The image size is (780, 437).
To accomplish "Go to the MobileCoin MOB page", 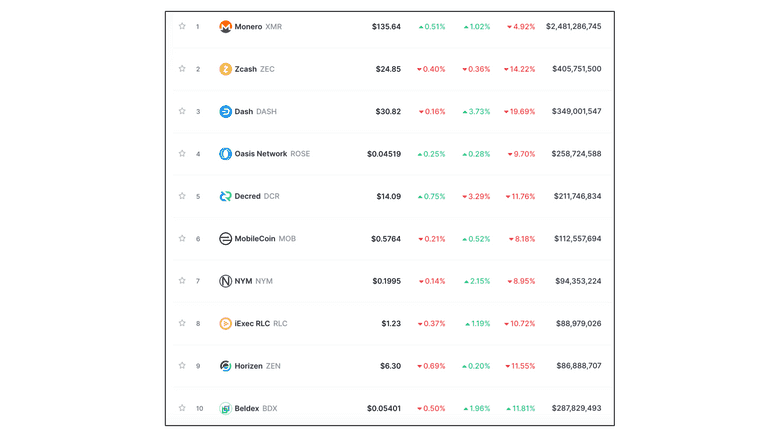I will pos(265,239).
